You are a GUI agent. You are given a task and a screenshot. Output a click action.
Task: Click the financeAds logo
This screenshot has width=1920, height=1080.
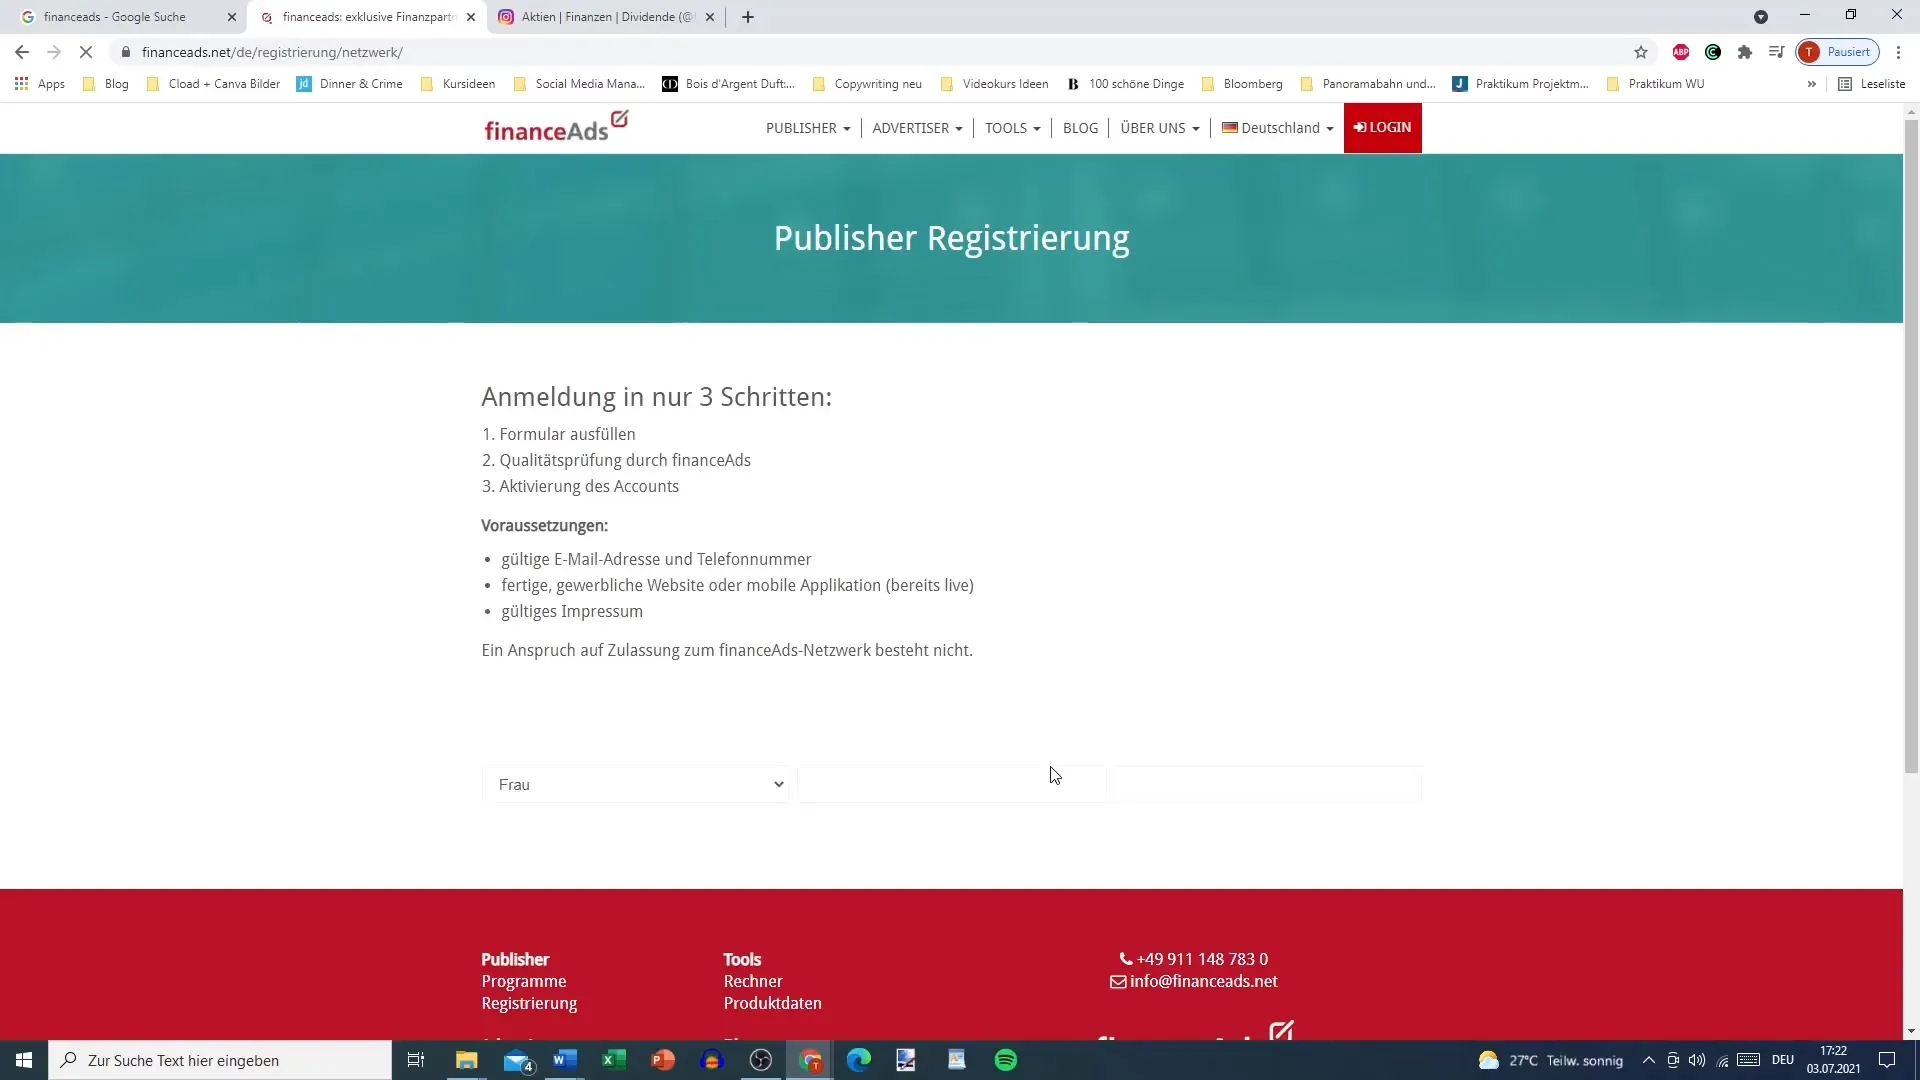click(x=556, y=127)
